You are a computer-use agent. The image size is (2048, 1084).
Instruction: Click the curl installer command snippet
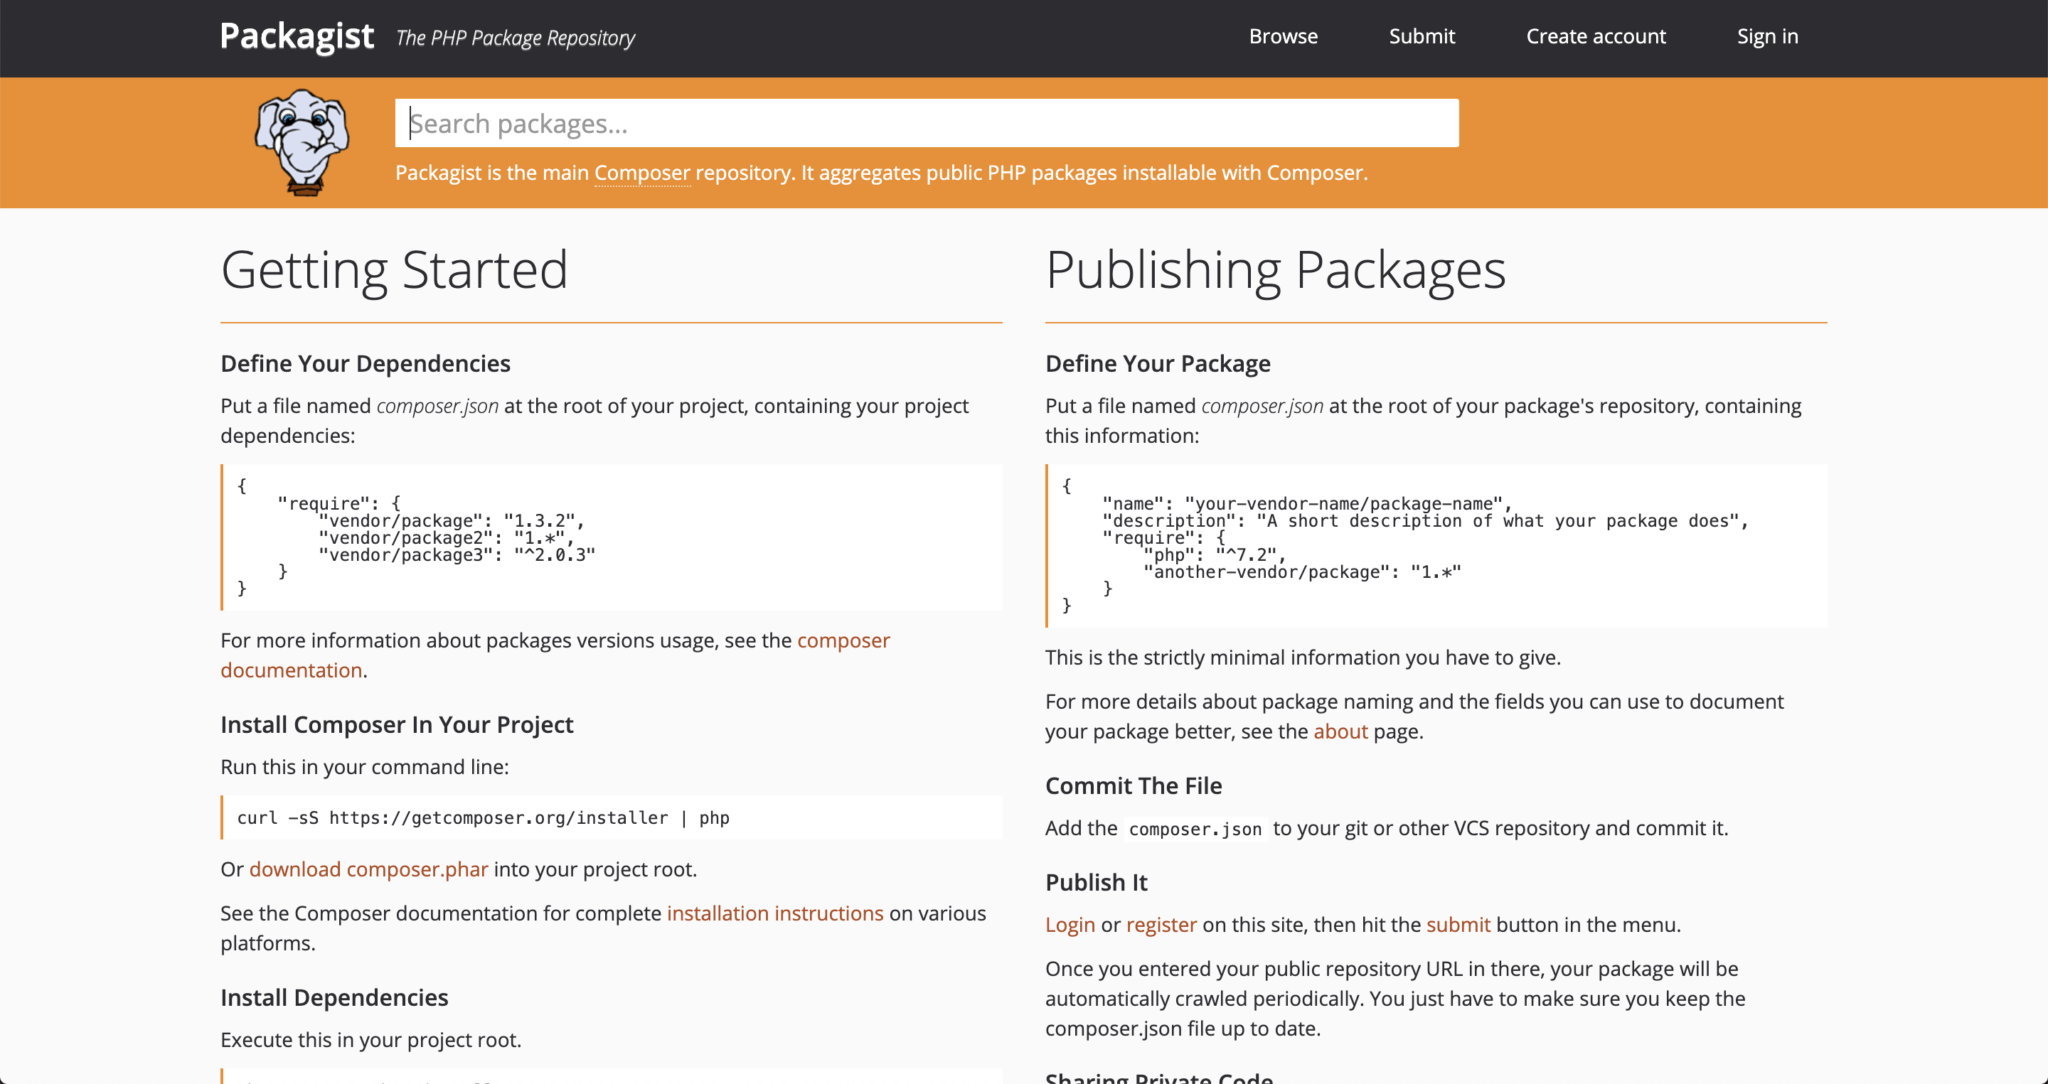[611, 817]
